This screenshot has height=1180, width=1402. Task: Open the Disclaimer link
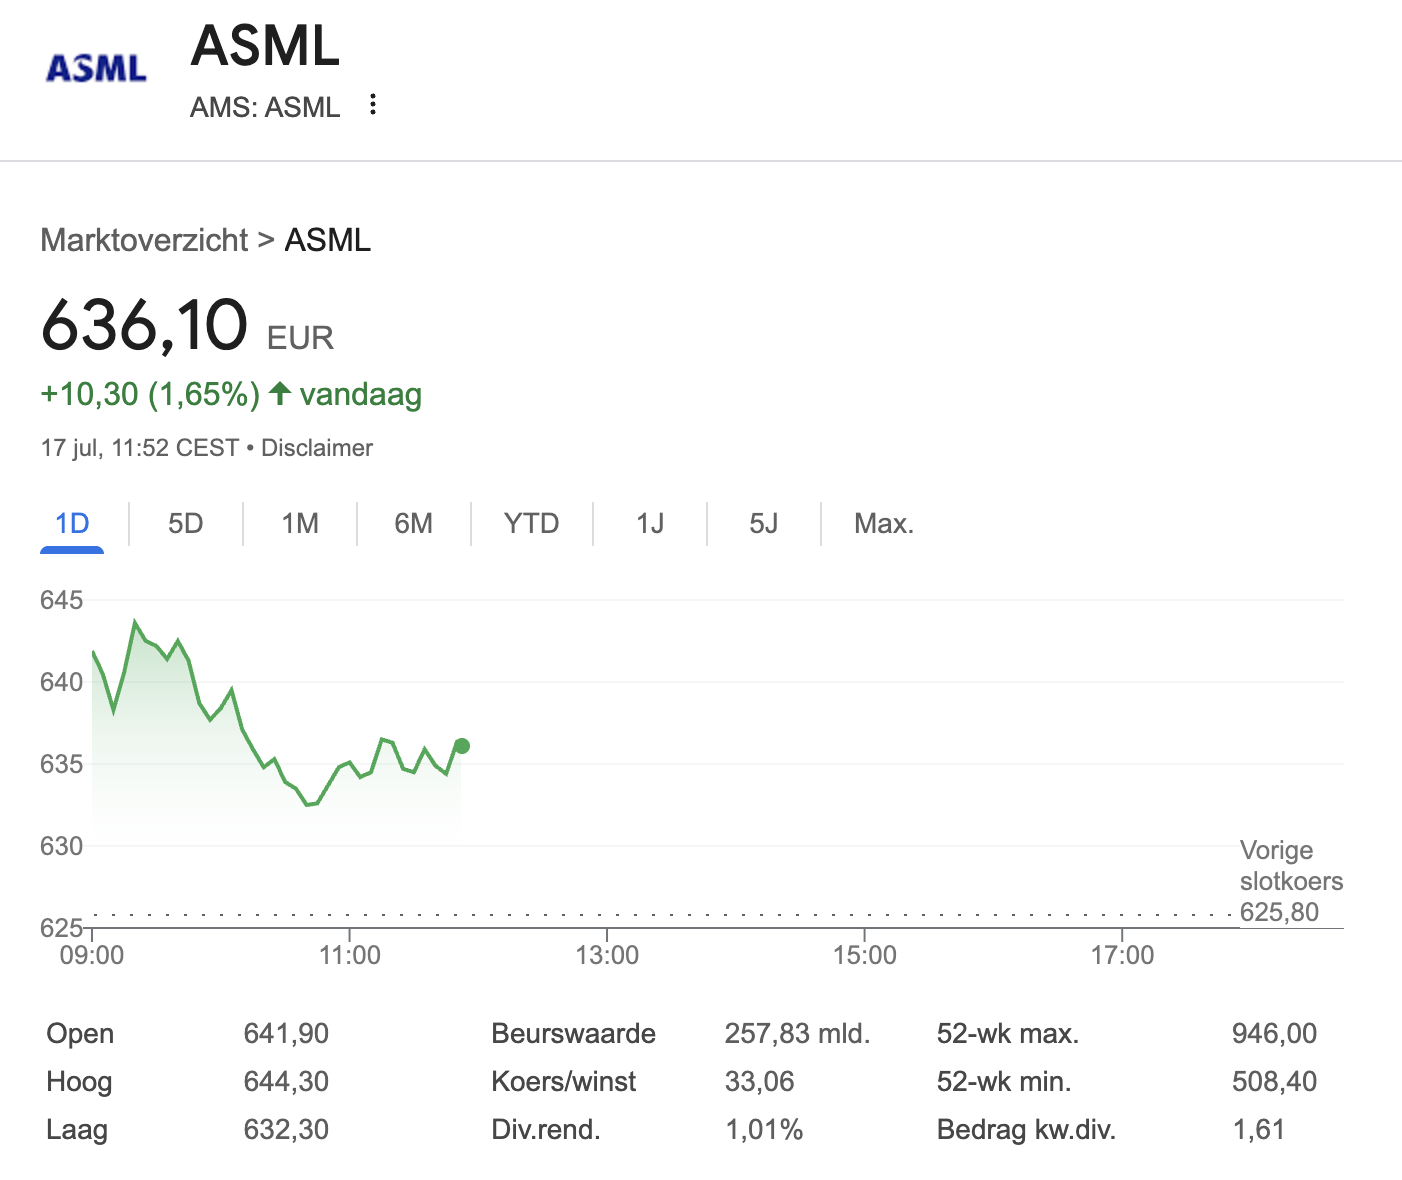[x=316, y=448]
